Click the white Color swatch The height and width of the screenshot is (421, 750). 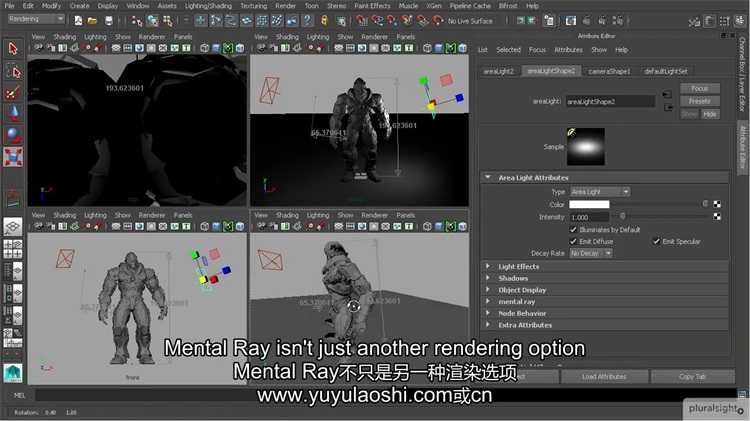589,204
